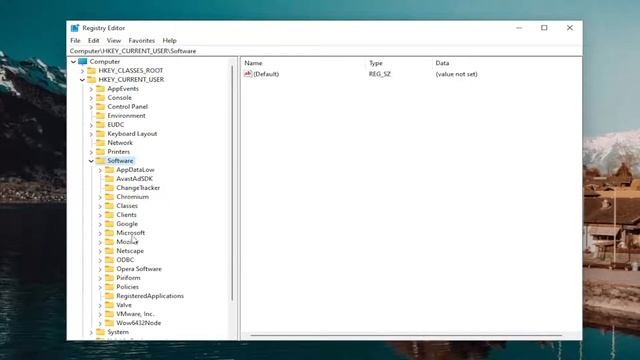The width and height of the screenshot is (640, 360).
Task: Expand the Wow6432Node key arrow
Action: coord(100,323)
